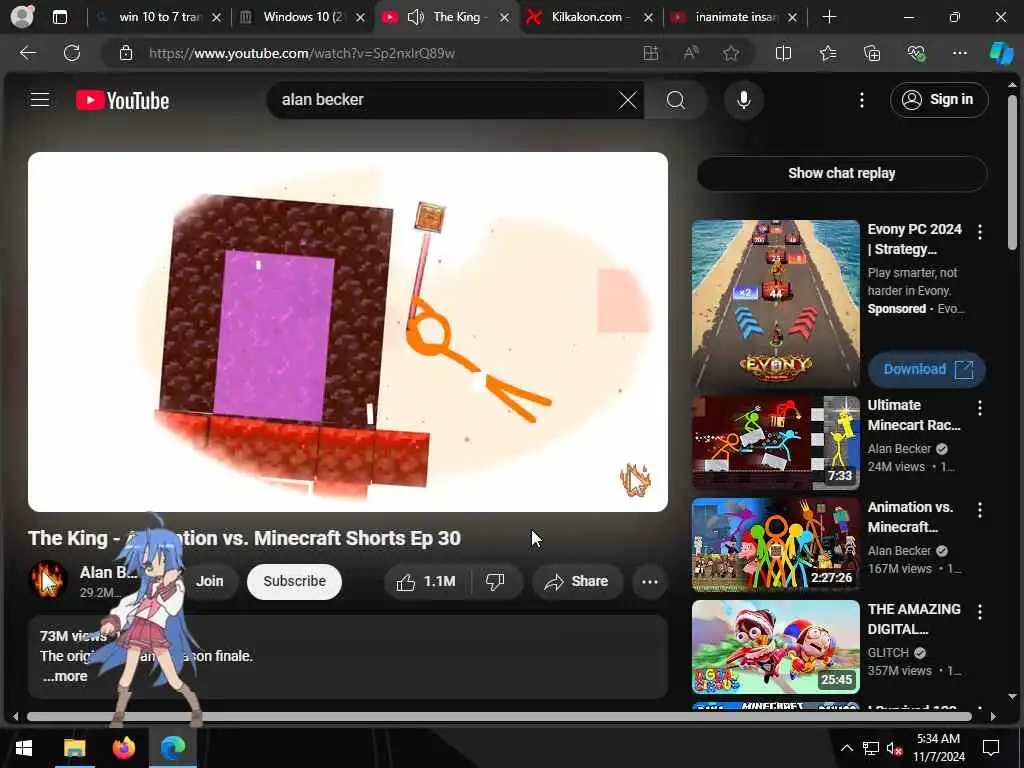
Task: Open Animation vs. Minecraft 2:27:26 thumbnail
Action: [776, 545]
